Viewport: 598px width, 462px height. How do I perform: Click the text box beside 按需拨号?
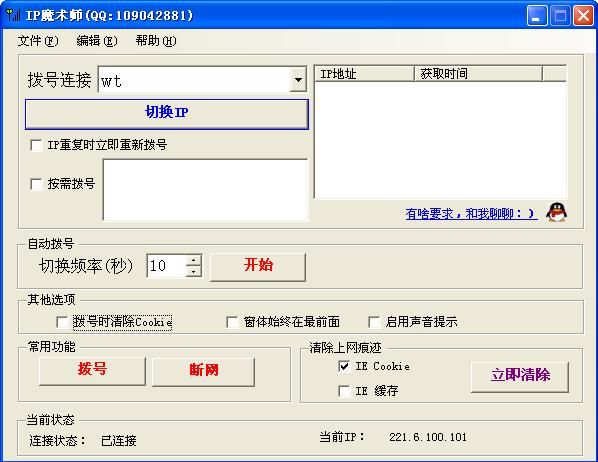205,190
